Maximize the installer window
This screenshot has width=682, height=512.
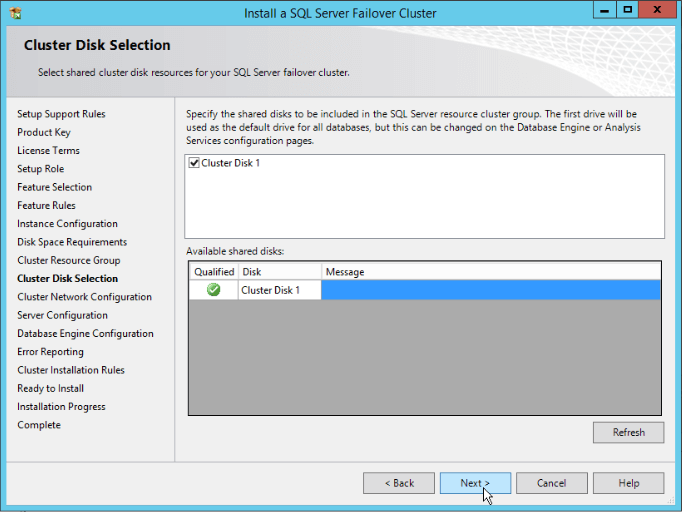pos(627,10)
